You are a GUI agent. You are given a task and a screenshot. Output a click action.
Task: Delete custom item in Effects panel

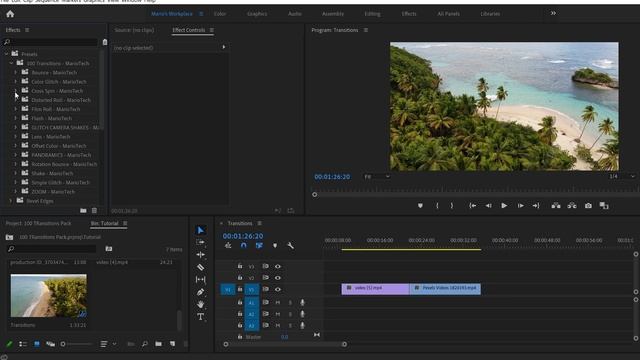pyautogui.click(x=94, y=211)
